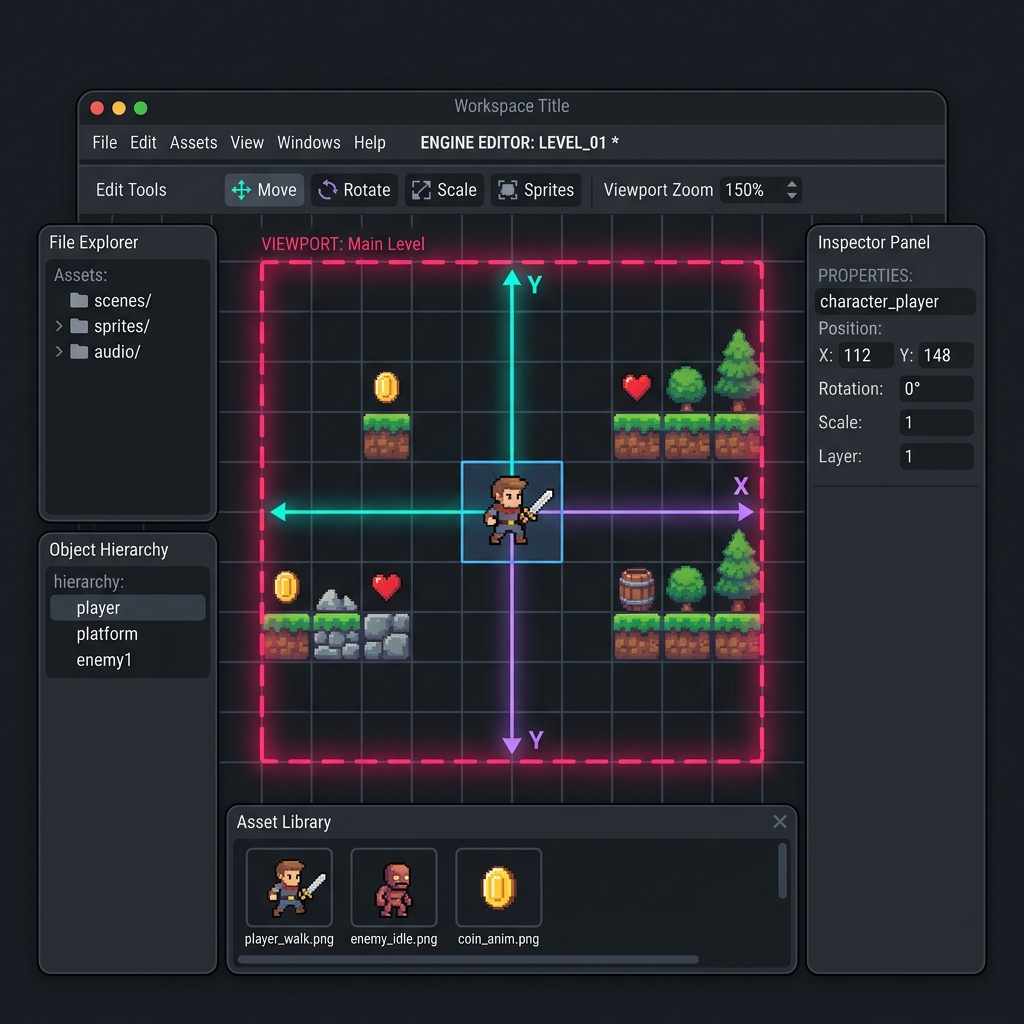This screenshot has height=1024, width=1024.
Task: Click the Layer value field
Action: (x=936, y=456)
